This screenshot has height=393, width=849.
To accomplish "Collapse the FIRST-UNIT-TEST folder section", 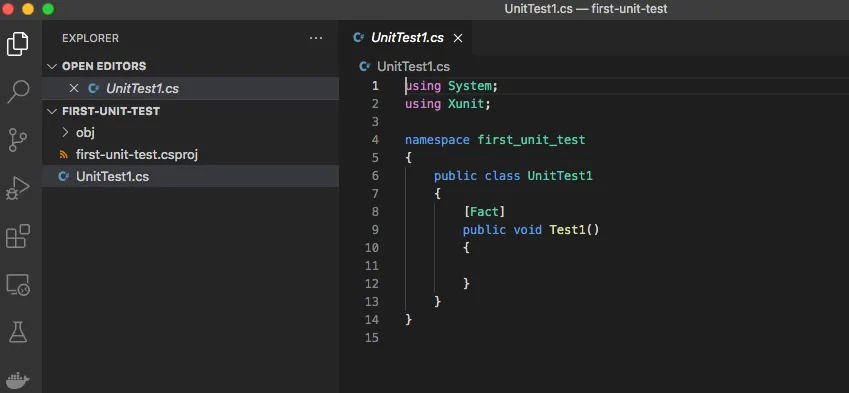I will click(52, 111).
